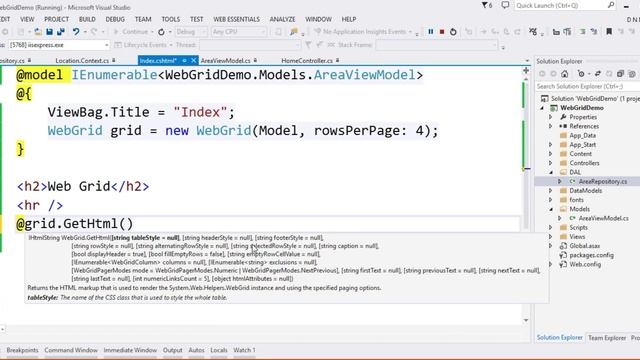Image resolution: width=640 pixels, height=360 pixels.
Task: Open feedback speech bubble icon
Action: tap(505, 5)
